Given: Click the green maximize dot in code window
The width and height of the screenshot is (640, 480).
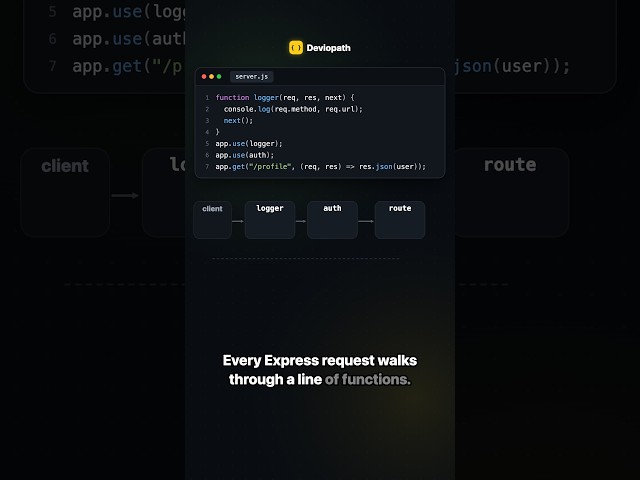Looking at the screenshot, I should coord(219,77).
